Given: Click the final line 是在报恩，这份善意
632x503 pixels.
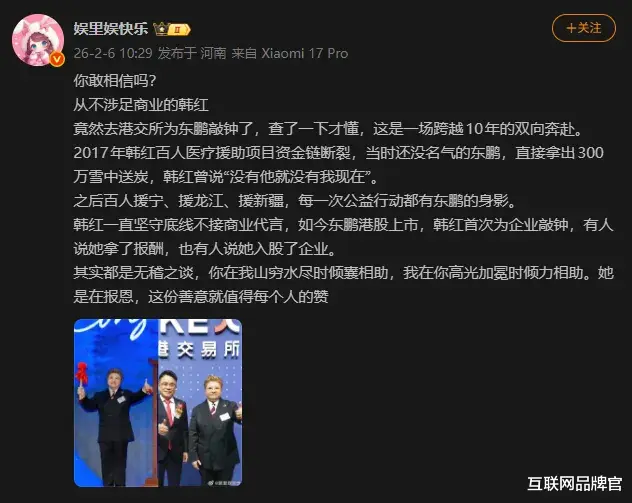Looking at the screenshot, I should tap(201, 297).
